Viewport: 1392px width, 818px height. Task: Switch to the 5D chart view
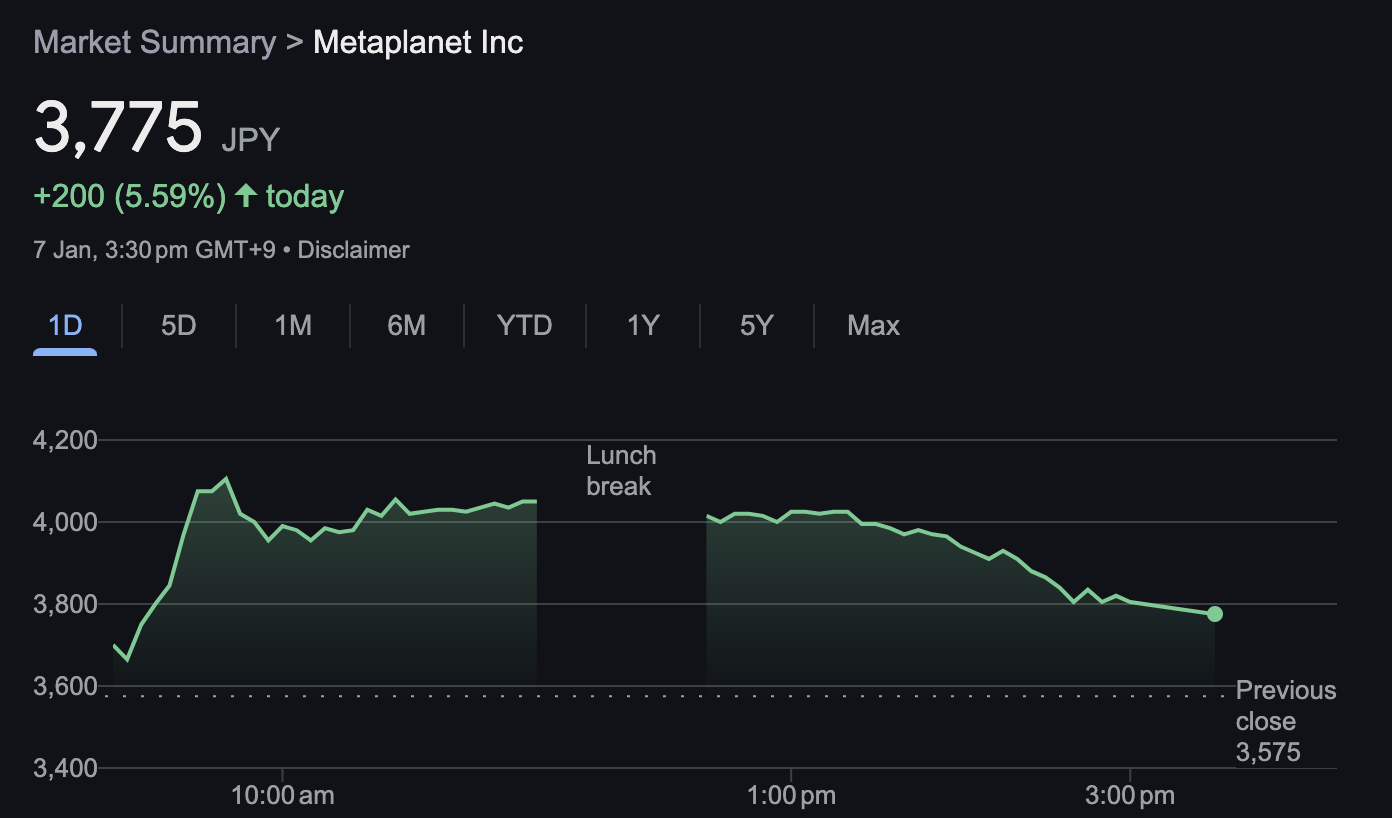tap(177, 325)
